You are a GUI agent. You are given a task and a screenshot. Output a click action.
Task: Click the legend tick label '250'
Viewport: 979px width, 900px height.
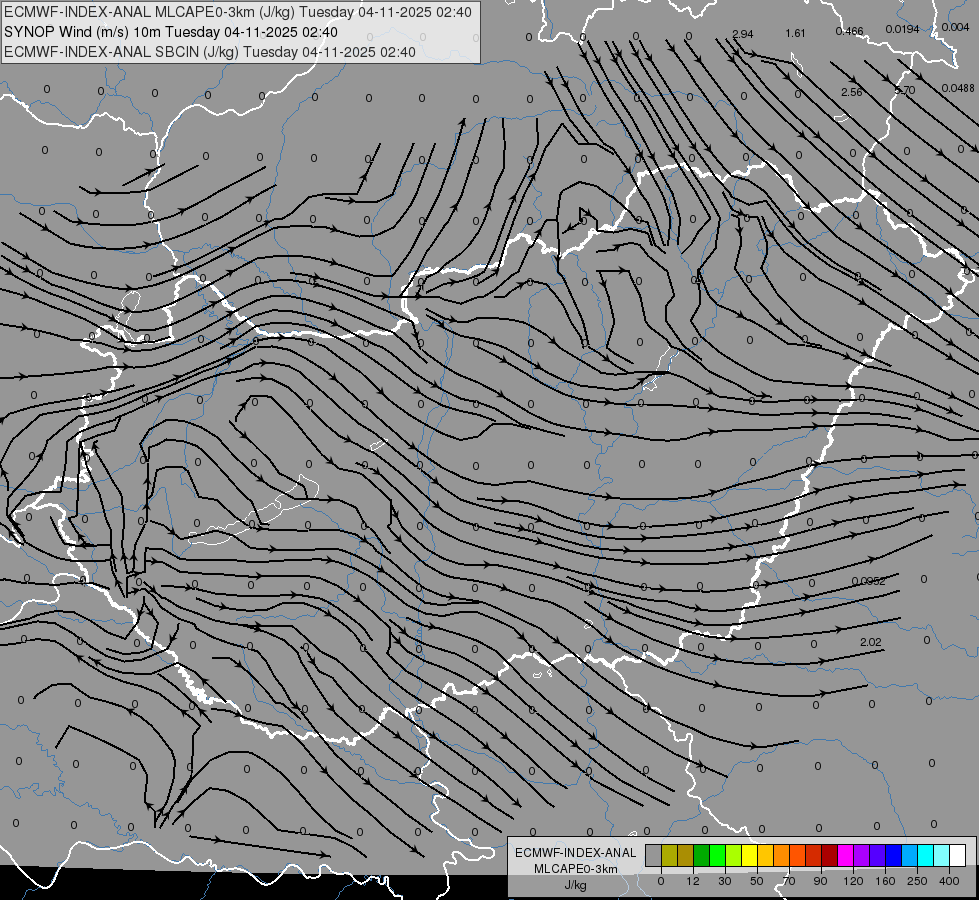pyautogui.click(x=917, y=881)
